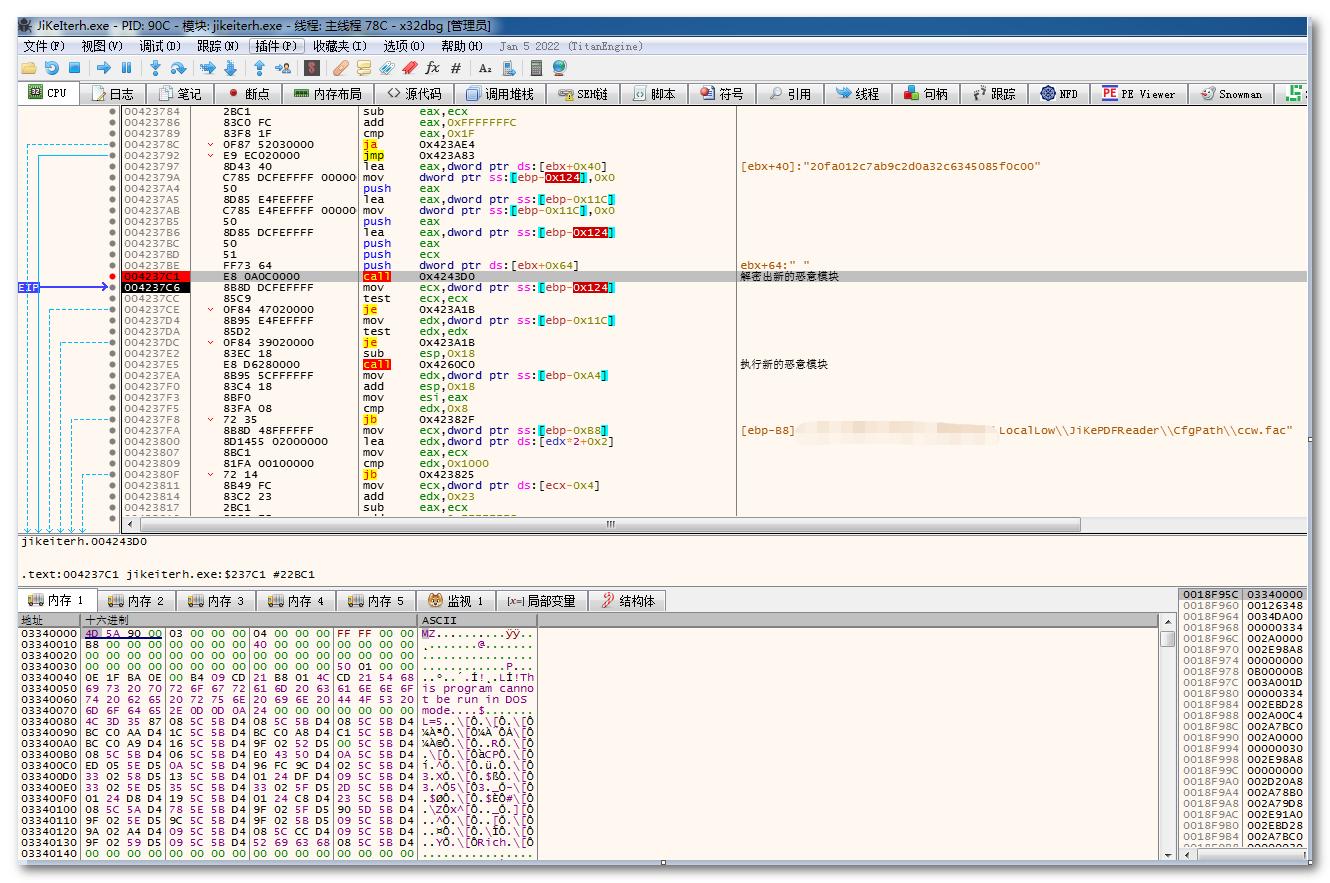
Task: Click the Restart debugging toolbar icon
Action: click(x=51, y=68)
